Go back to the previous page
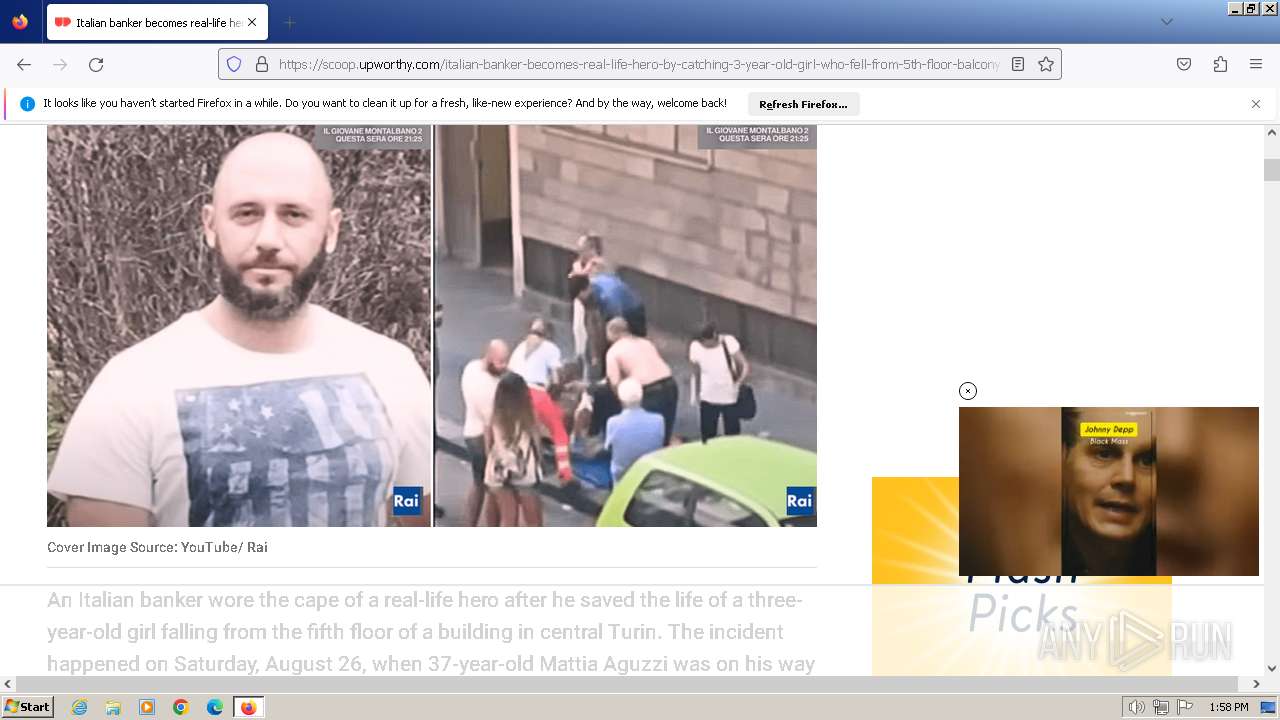This screenshot has height=720, width=1280. (x=24, y=64)
